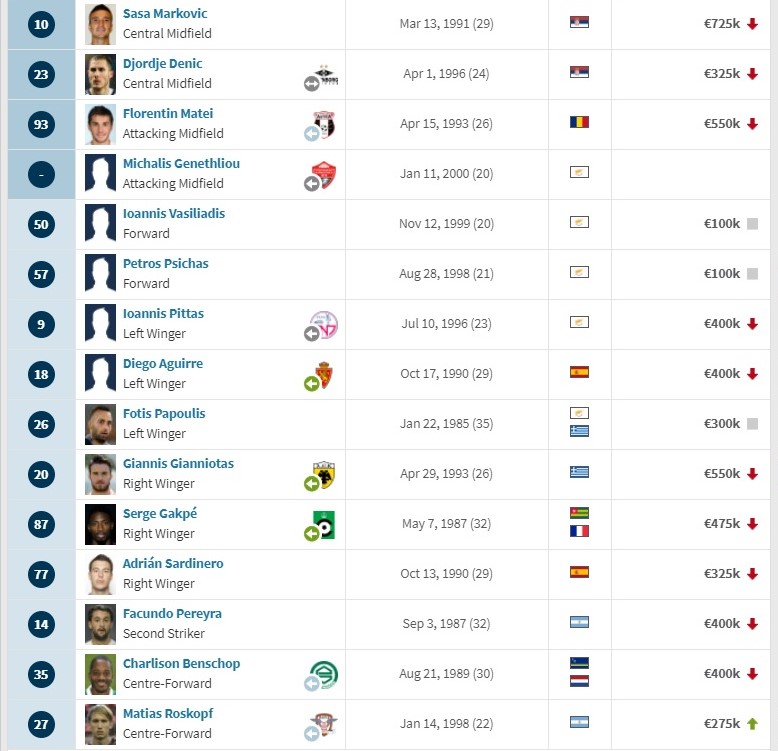Click Michalis Genethliou's red club crest
This screenshot has width=778, height=751.
click(x=324, y=175)
